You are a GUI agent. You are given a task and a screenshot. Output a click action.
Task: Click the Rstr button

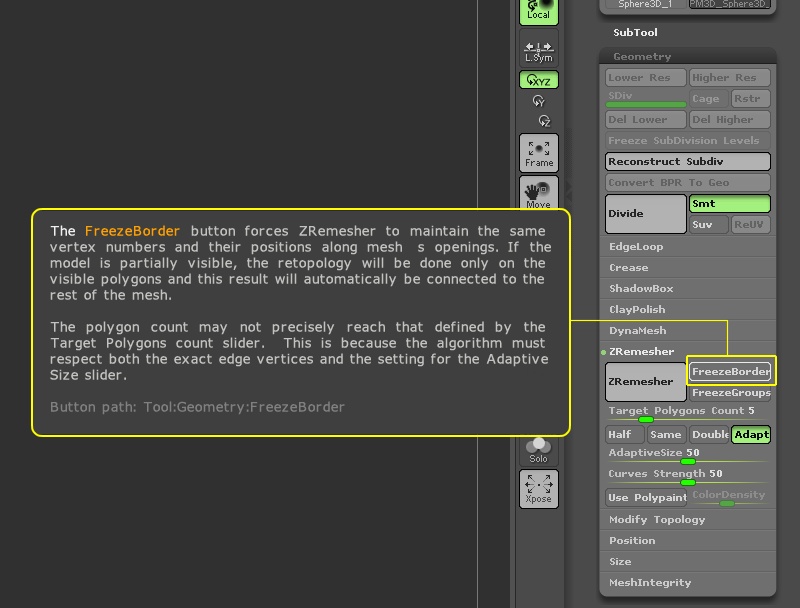pos(751,98)
